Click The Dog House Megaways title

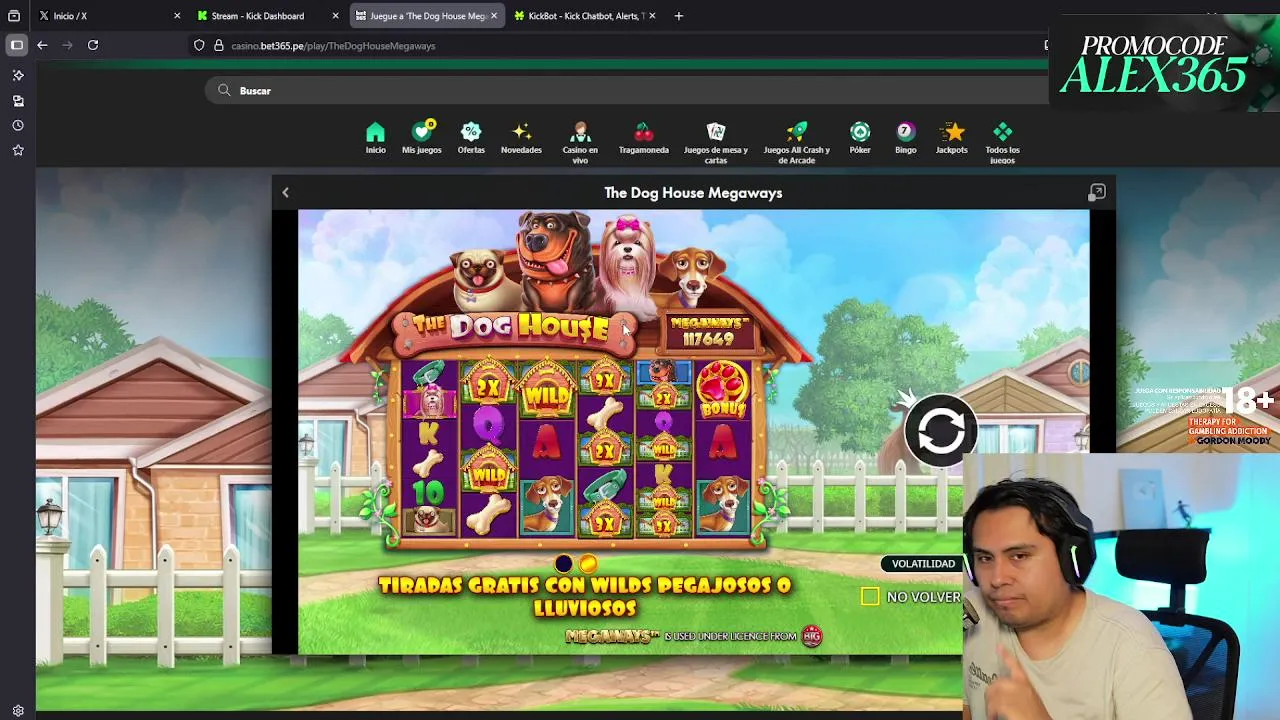[x=693, y=193]
